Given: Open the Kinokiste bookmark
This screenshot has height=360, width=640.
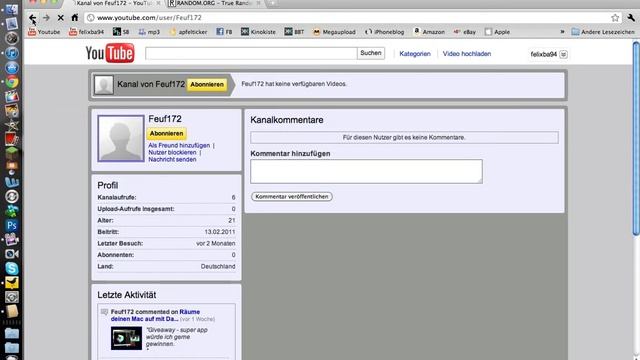Looking at the screenshot, I should point(258,32).
